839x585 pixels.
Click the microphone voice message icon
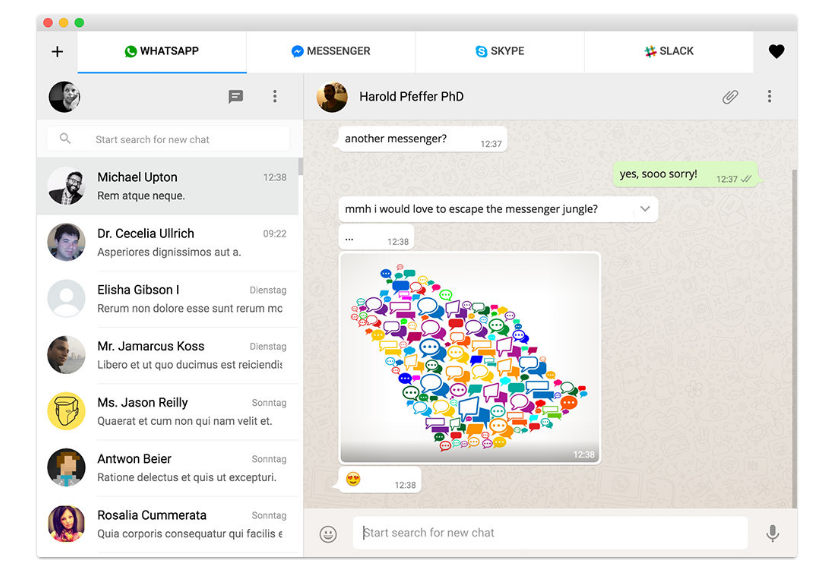(x=772, y=533)
